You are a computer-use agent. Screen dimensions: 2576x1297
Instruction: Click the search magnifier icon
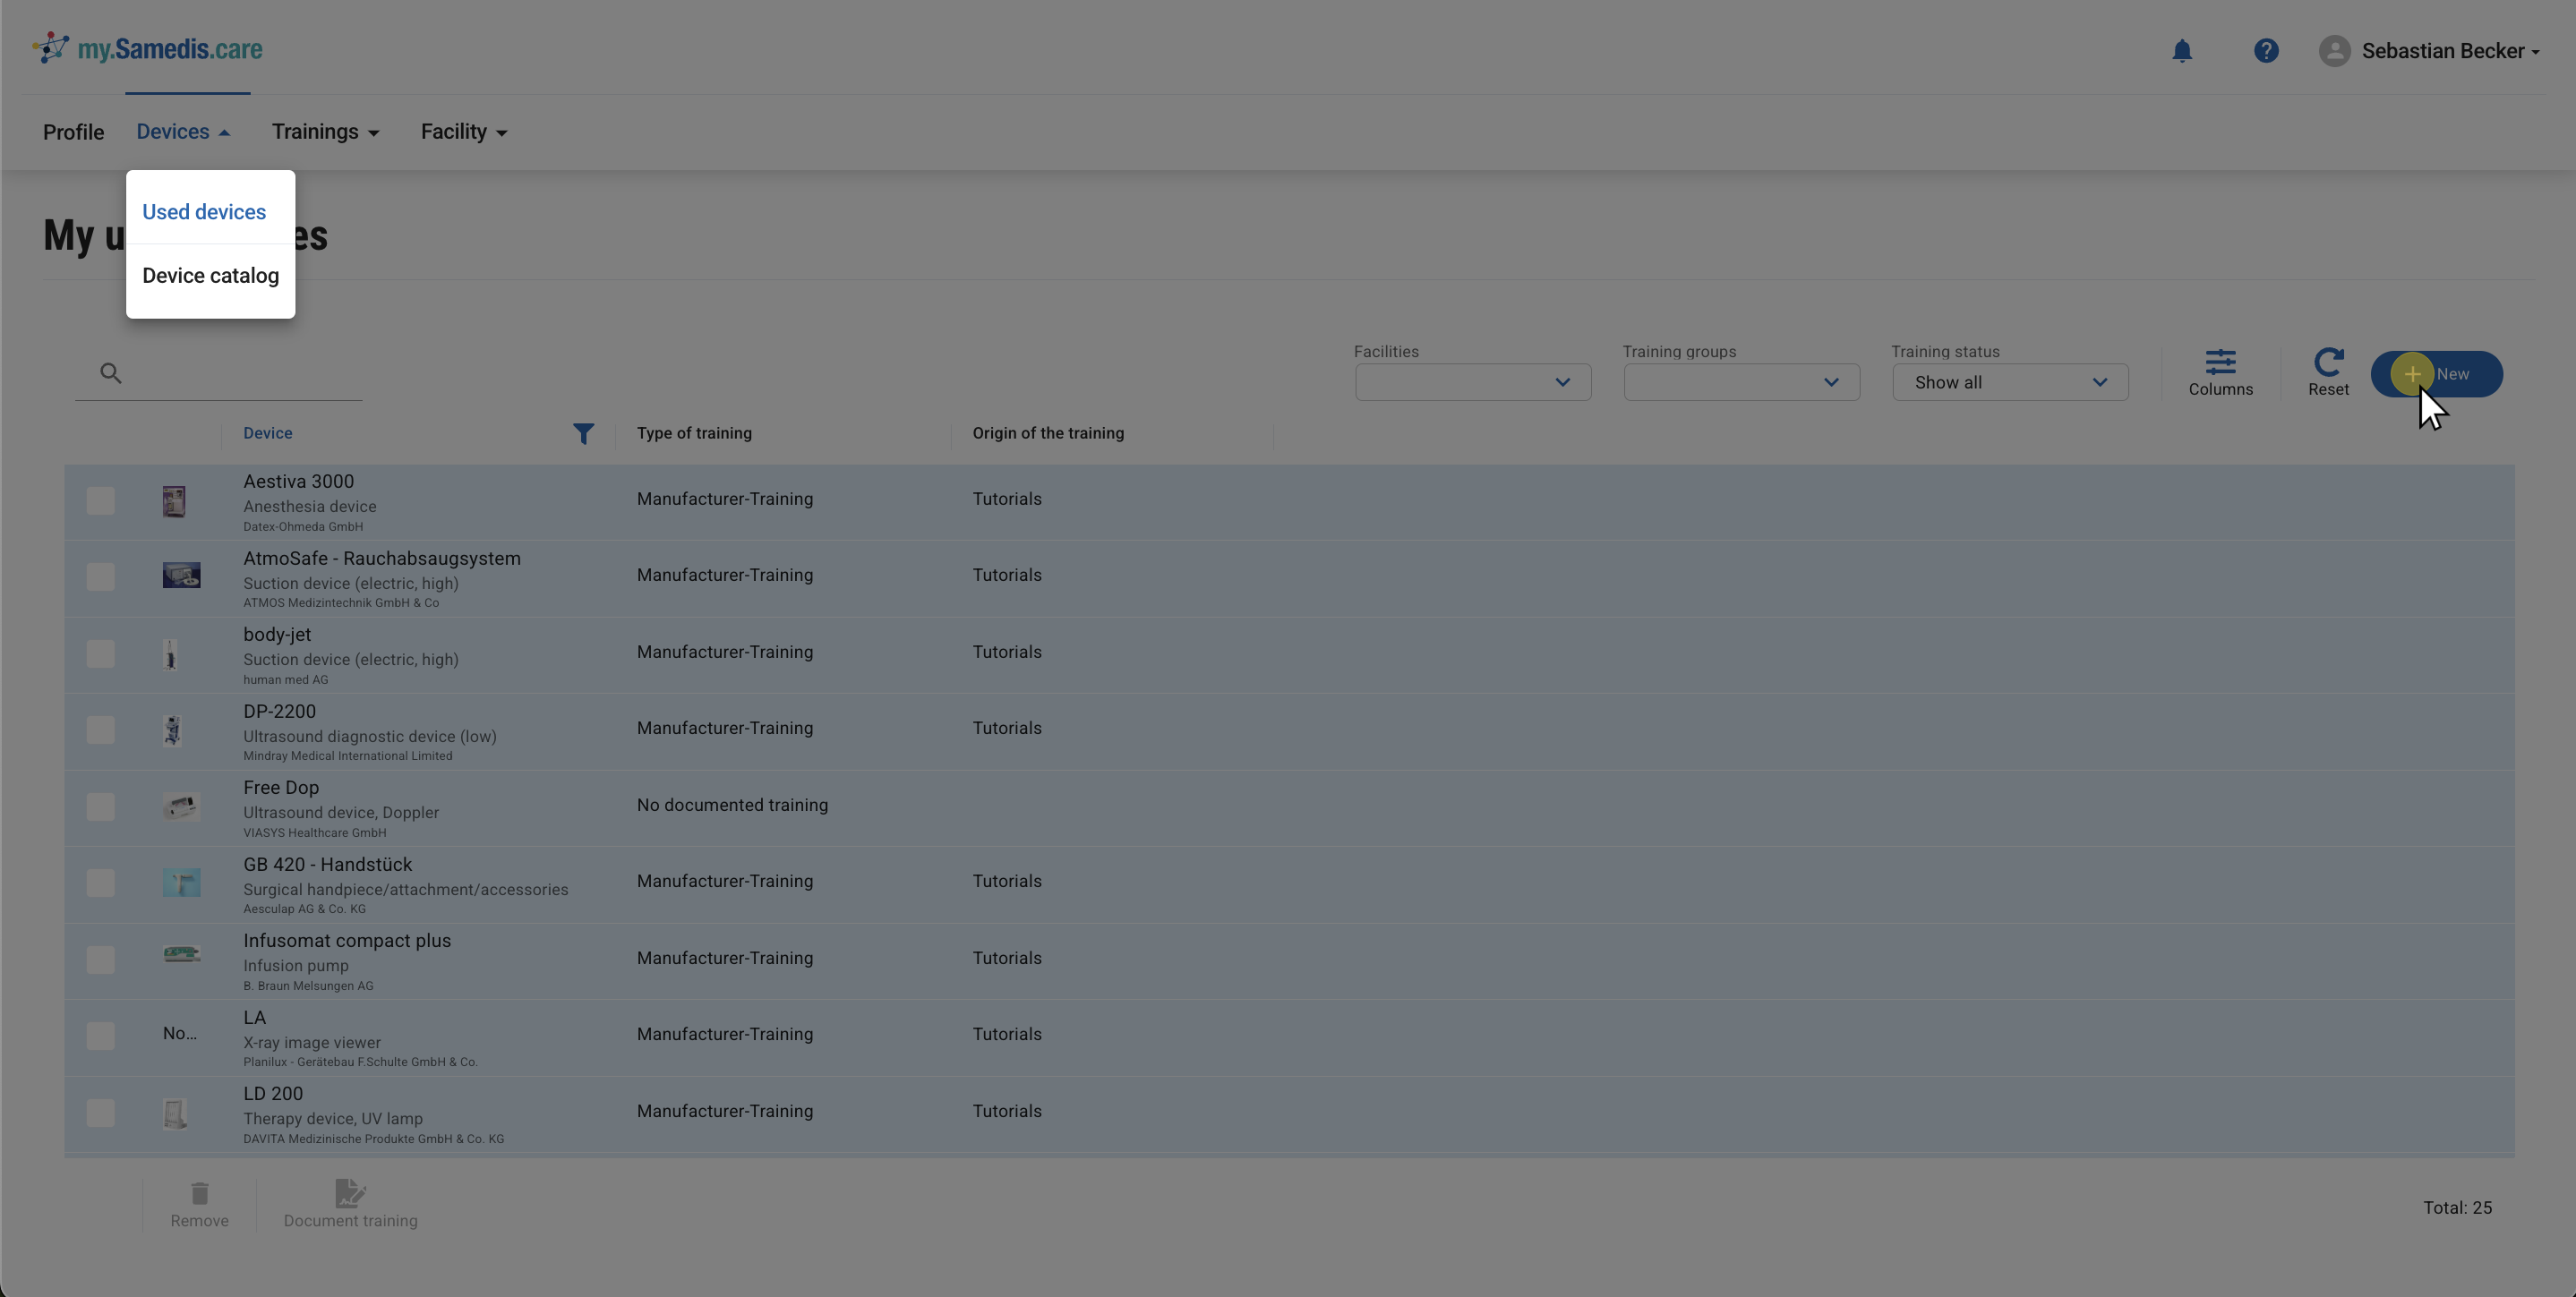point(111,374)
